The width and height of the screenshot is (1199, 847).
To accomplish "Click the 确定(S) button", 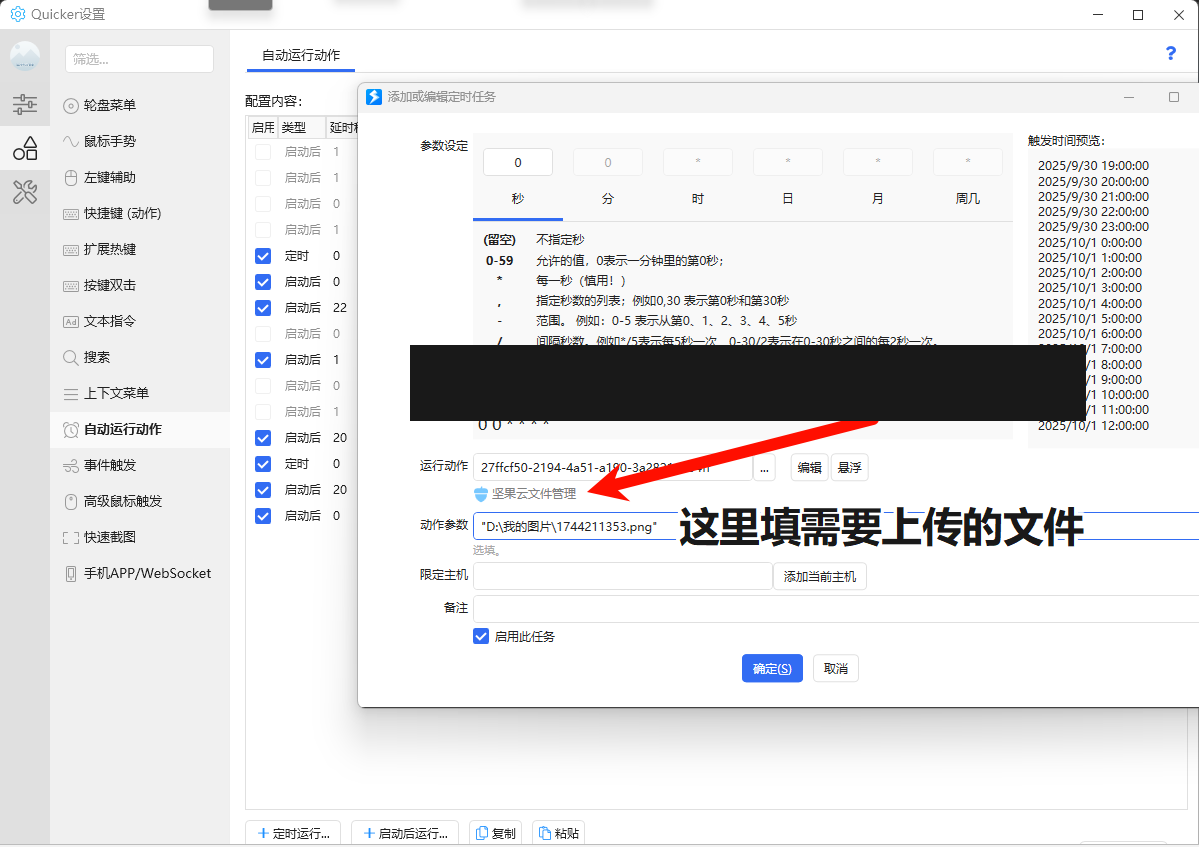I will [x=772, y=669].
